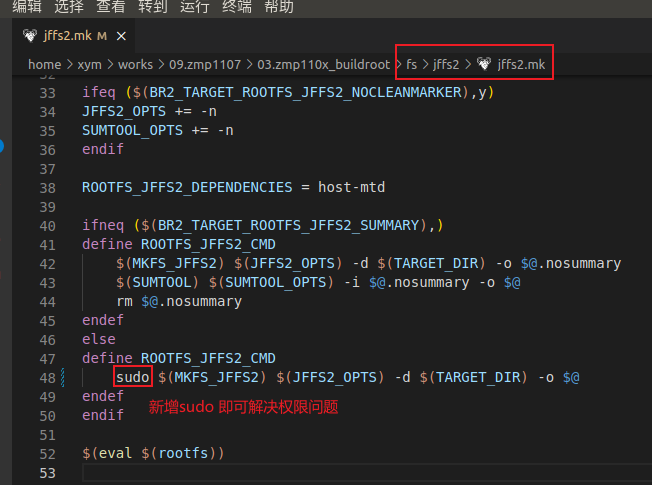Click the sudo word on line 48
This screenshot has height=485, width=652.
pyautogui.click(x=133, y=377)
